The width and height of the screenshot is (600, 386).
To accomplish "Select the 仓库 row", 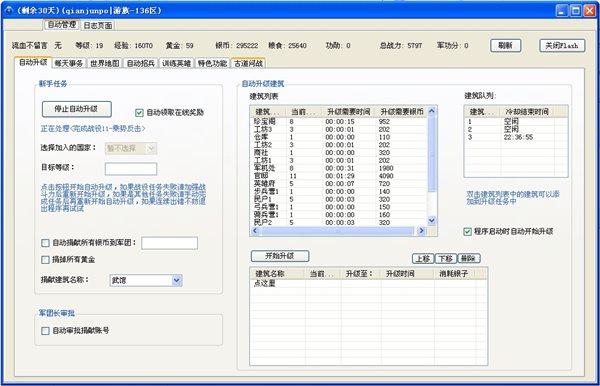I will pos(339,137).
